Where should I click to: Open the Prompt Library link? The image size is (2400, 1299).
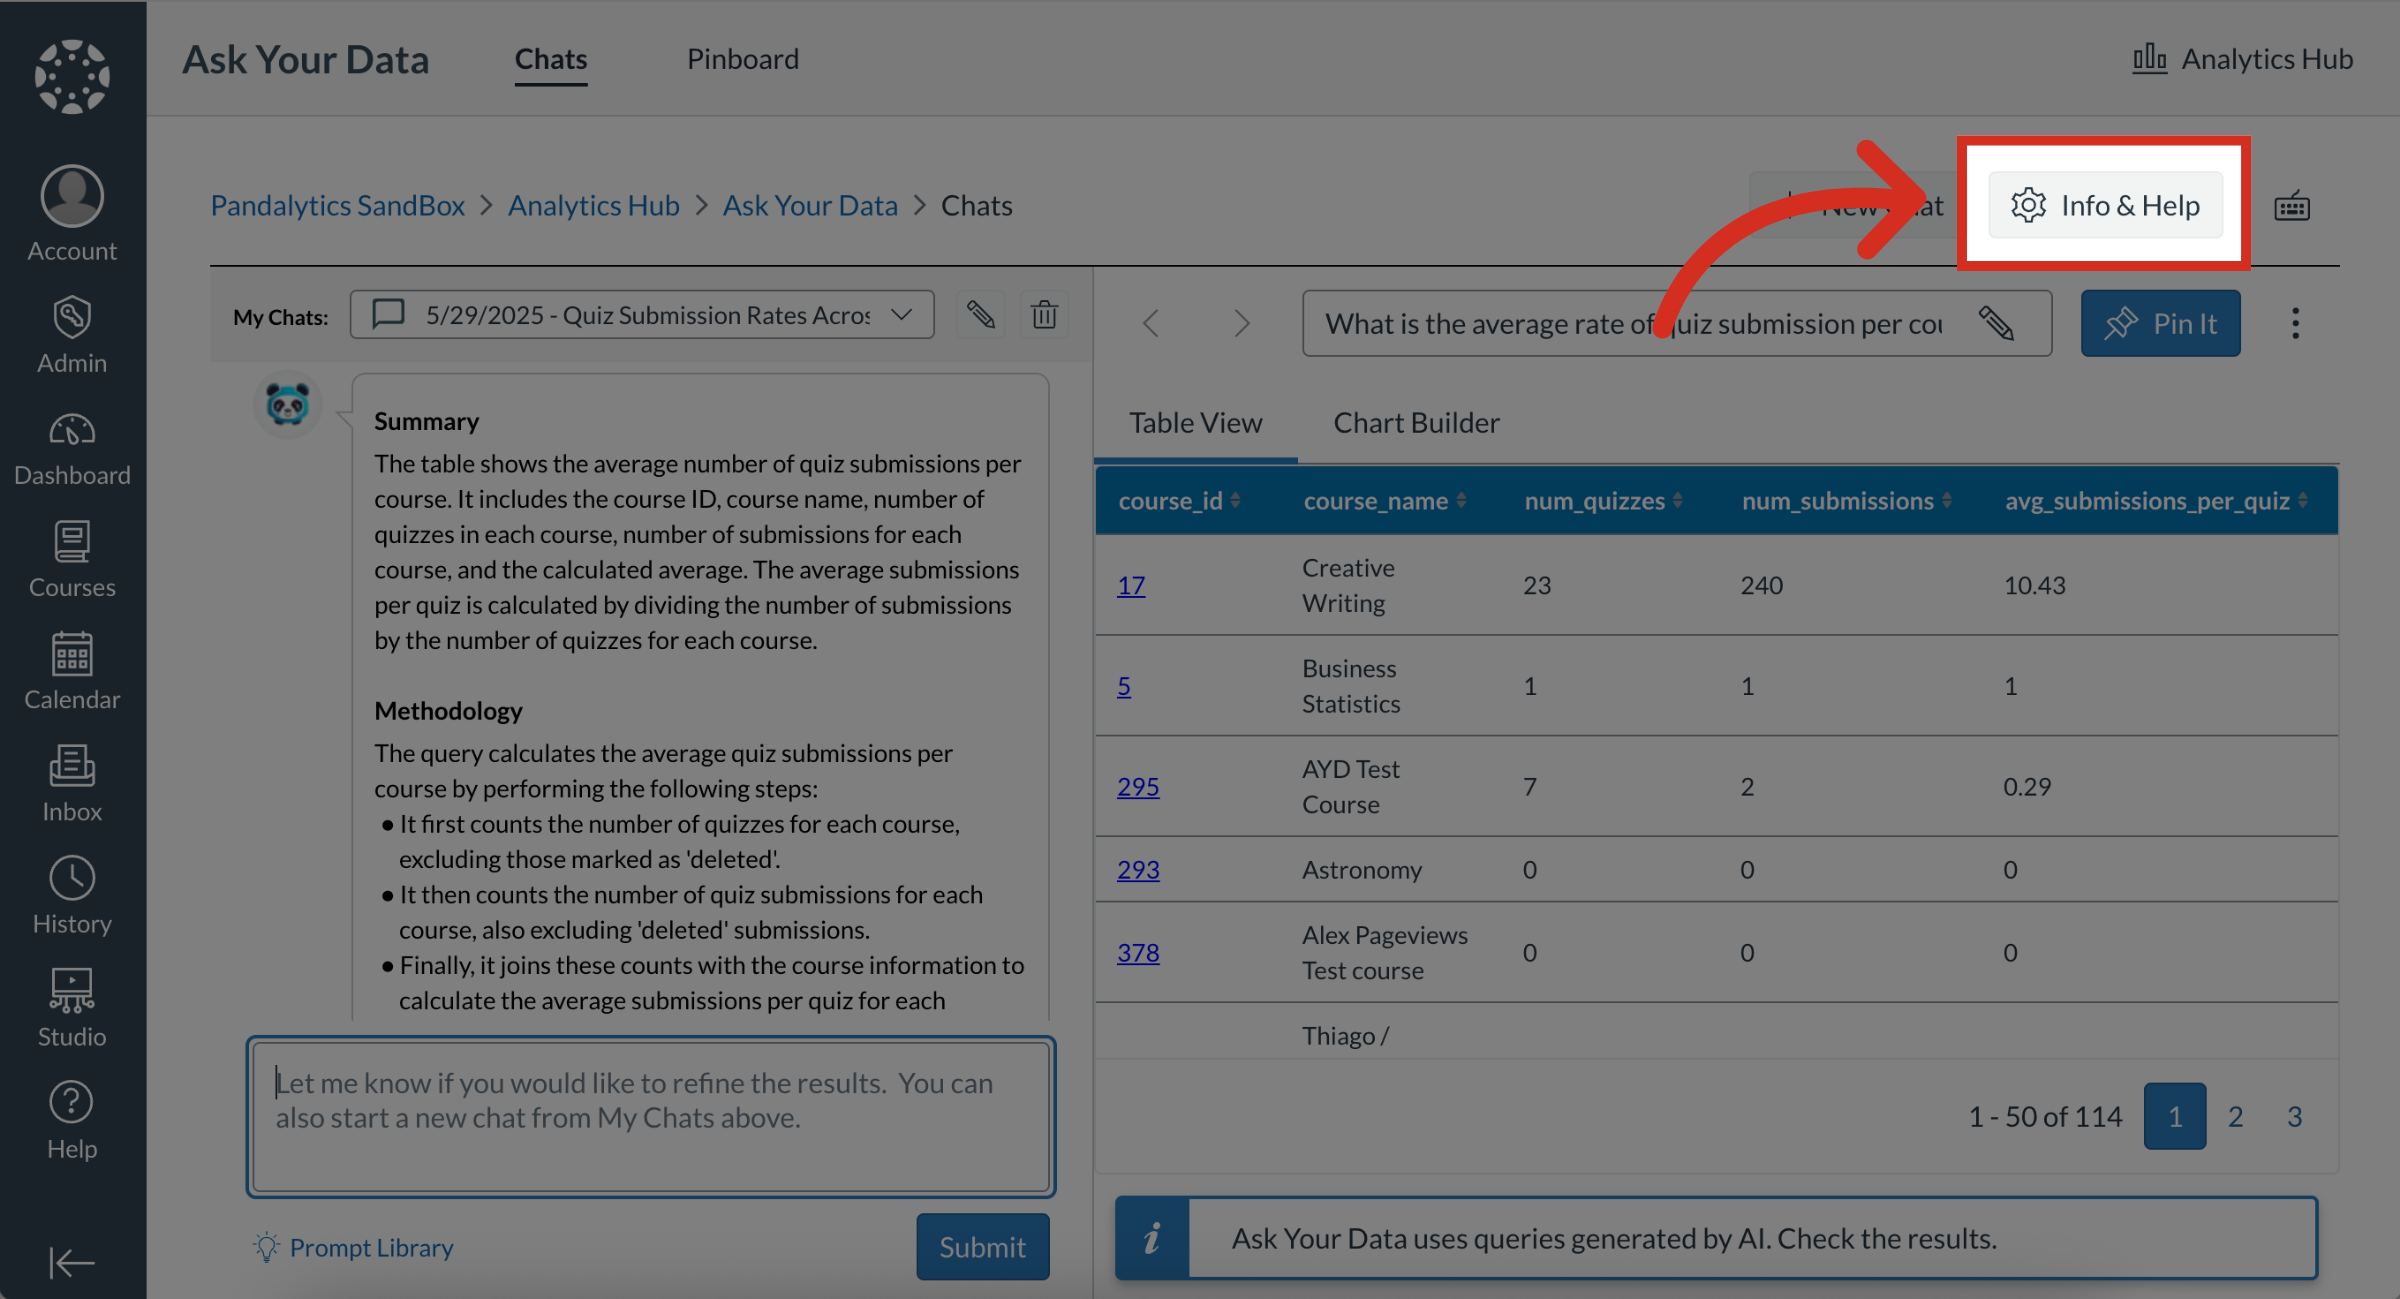[x=353, y=1247]
